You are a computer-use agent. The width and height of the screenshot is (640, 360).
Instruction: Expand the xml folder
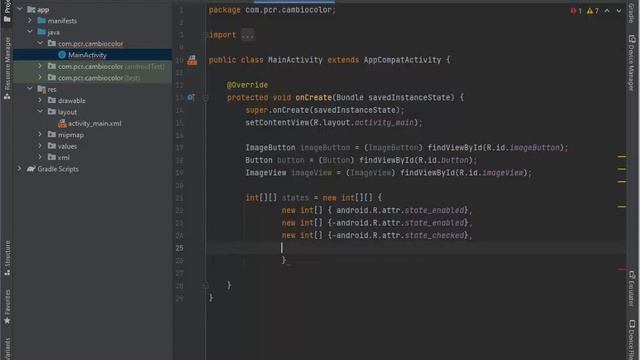tap(40, 157)
